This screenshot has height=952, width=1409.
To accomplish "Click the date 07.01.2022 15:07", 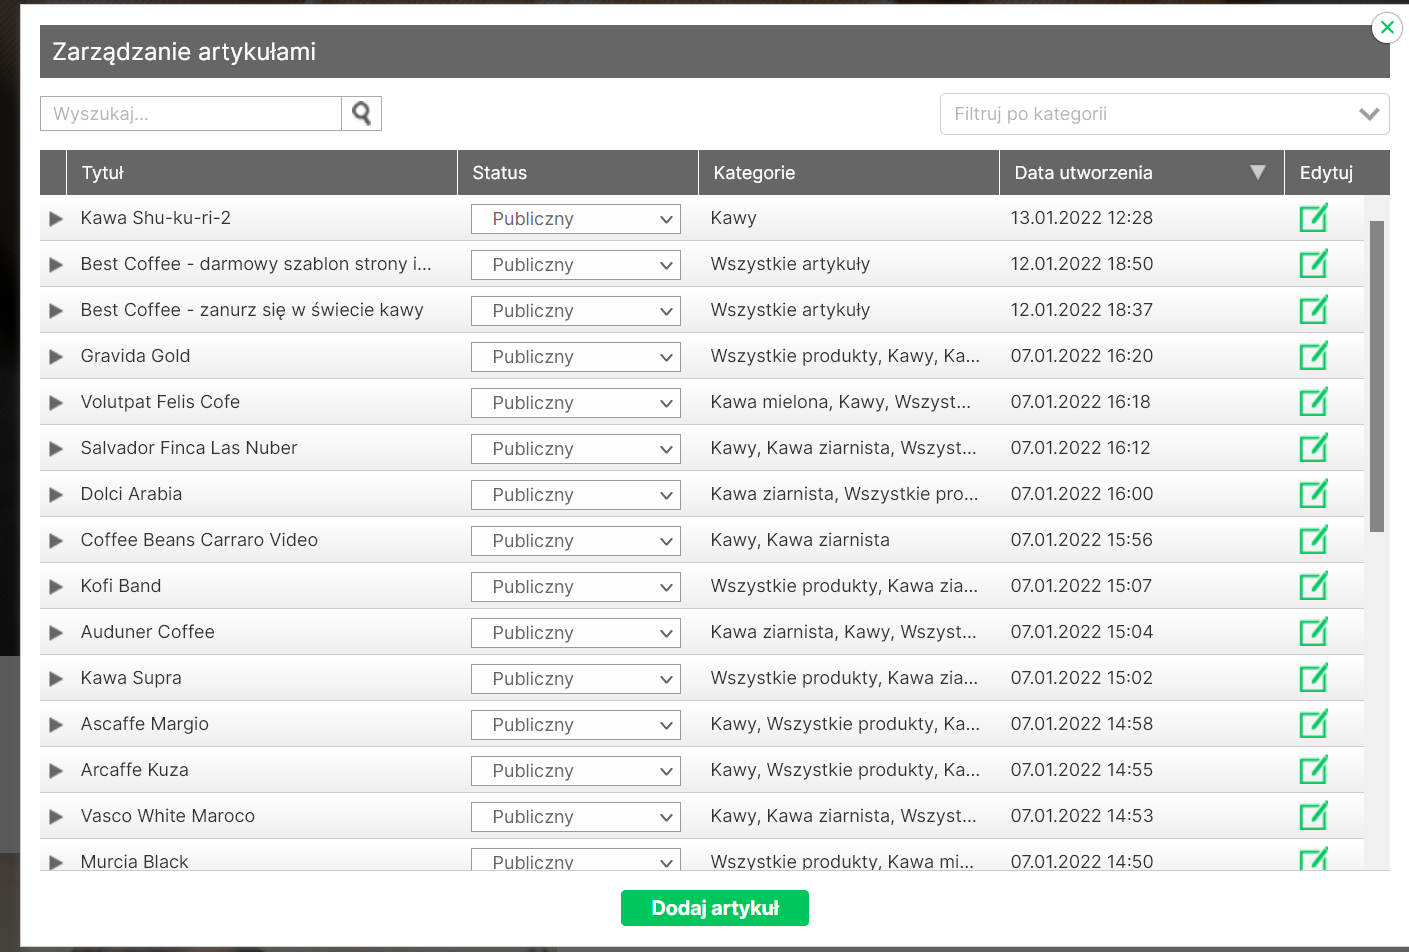I will 1081,586.
